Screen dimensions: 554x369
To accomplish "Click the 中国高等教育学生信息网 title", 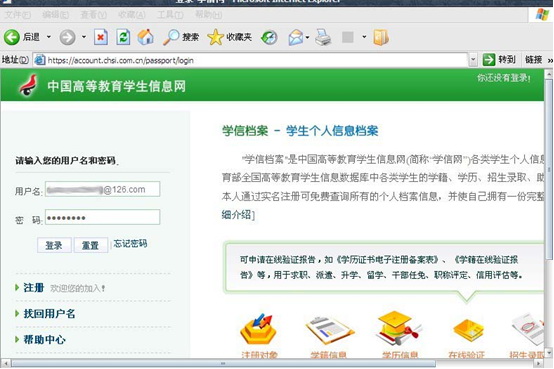I will [x=116, y=86].
